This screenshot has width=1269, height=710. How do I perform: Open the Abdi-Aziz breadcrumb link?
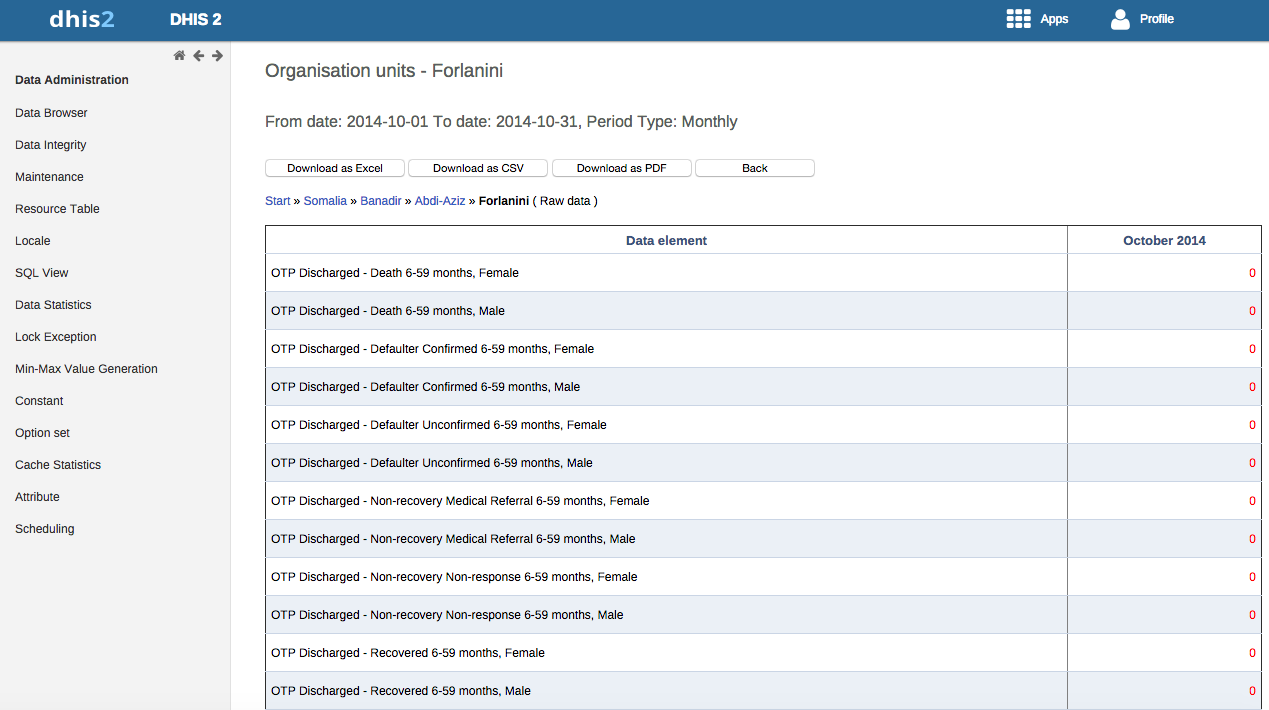click(440, 201)
